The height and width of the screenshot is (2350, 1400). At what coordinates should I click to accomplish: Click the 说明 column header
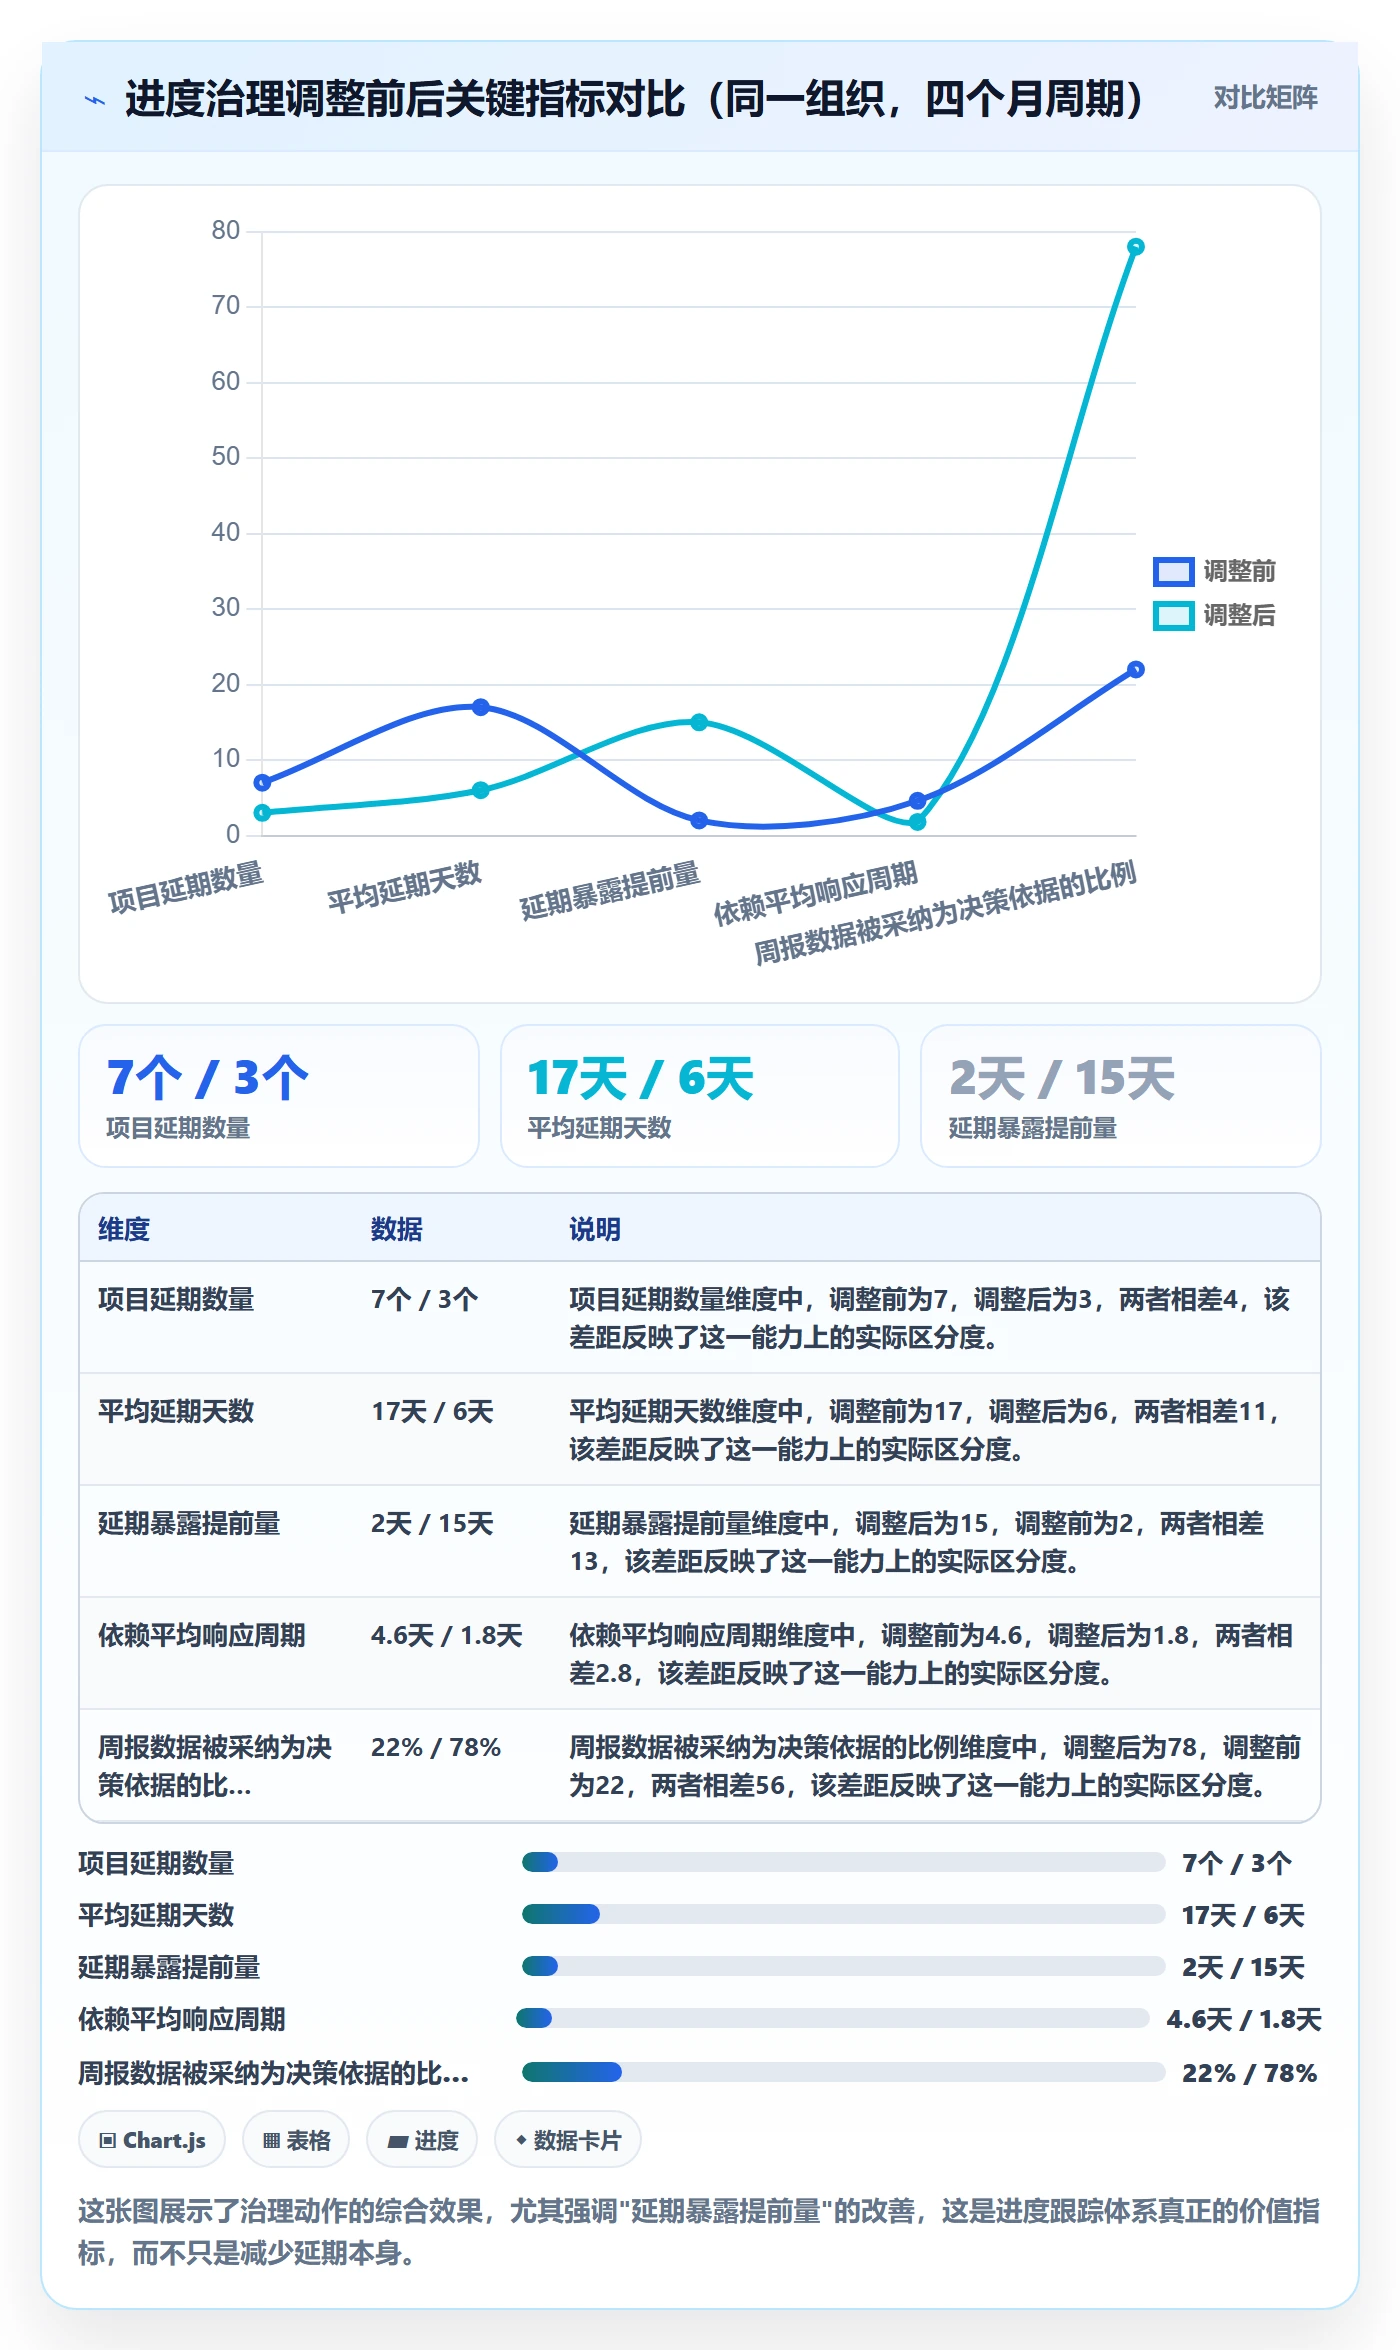[595, 1229]
